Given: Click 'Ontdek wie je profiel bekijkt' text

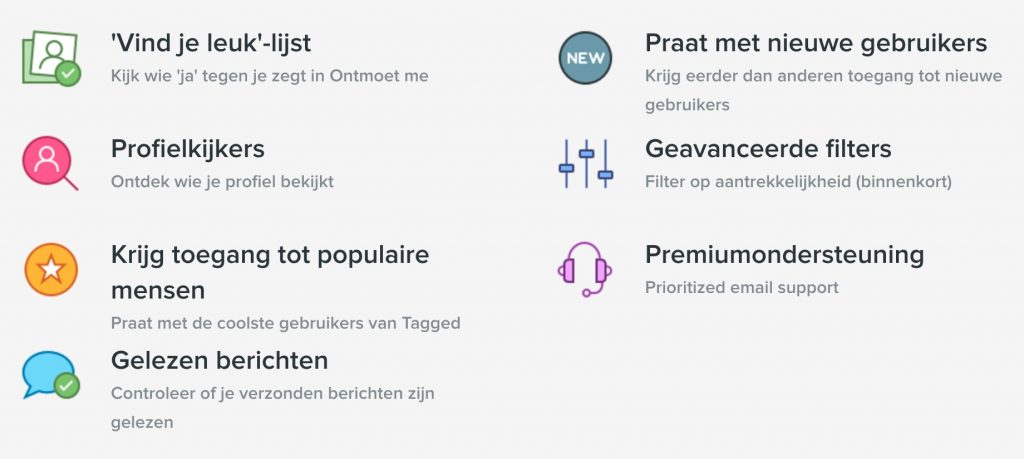Looking at the screenshot, I should tap(222, 181).
